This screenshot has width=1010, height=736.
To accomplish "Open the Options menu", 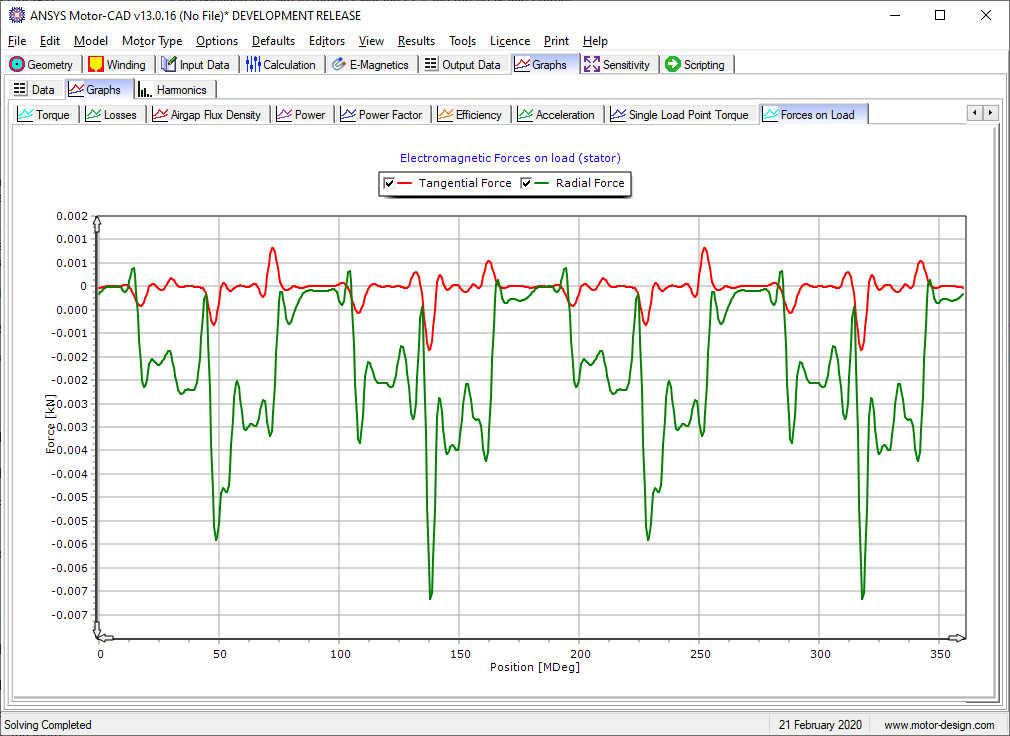I will [x=217, y=41].
